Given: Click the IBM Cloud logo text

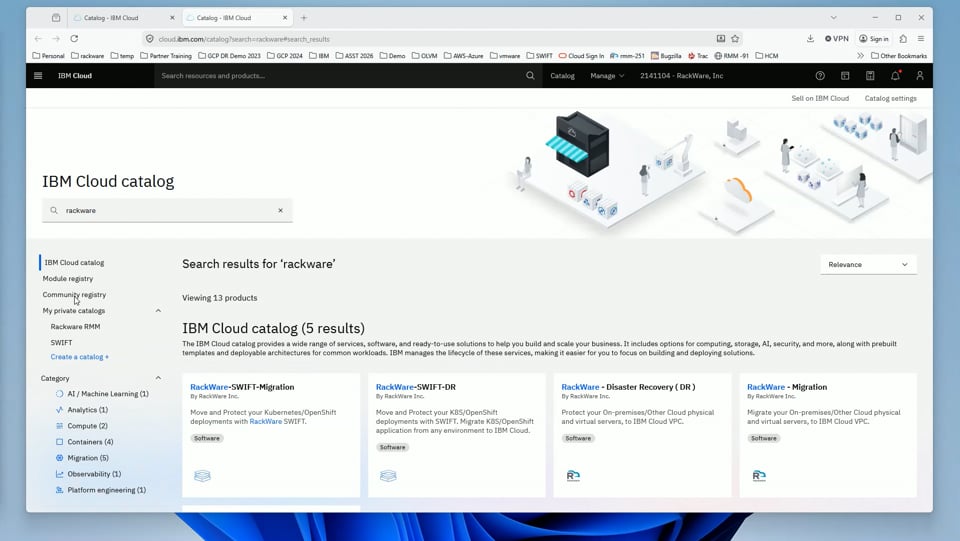Looking at the screenshot, I should [x=75, y=76].
